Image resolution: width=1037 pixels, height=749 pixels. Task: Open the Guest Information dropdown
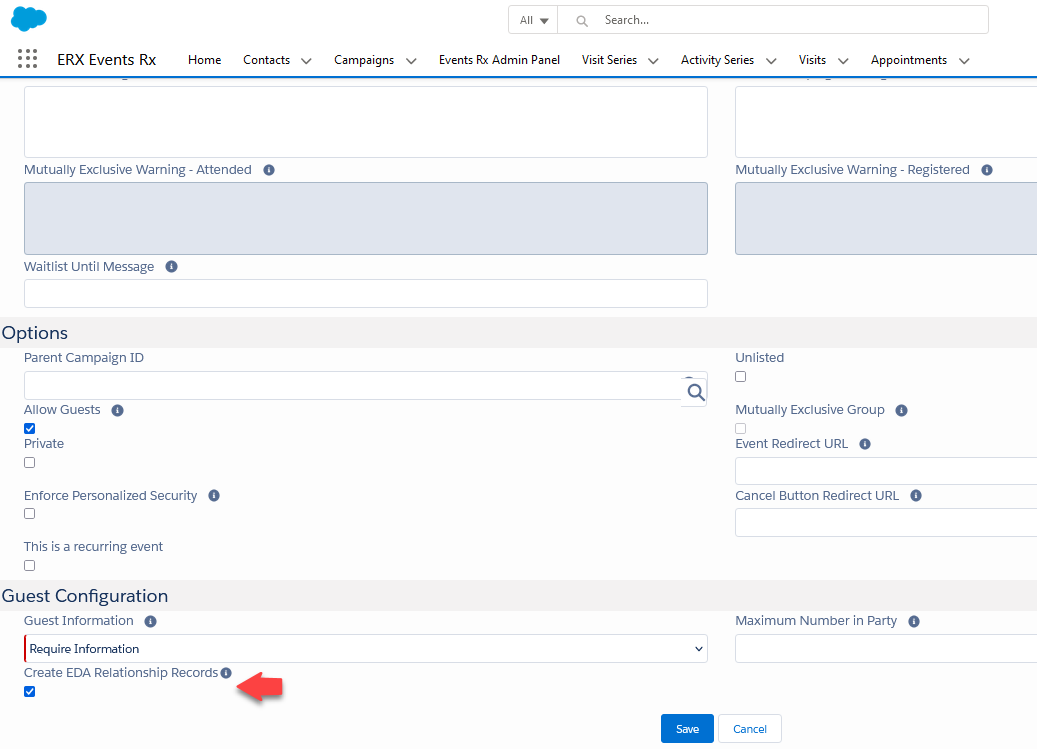(x=365, y=649)
